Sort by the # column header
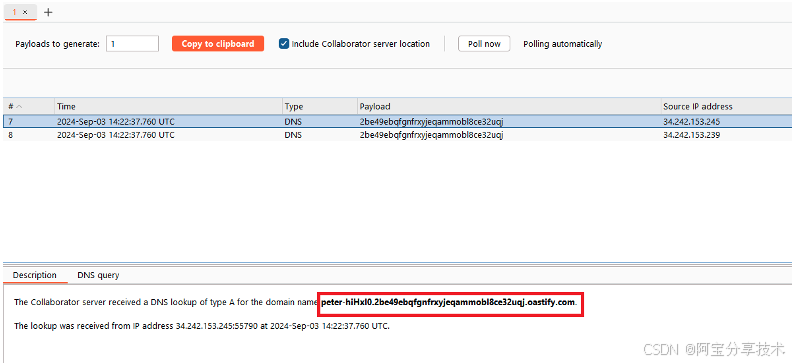The image size is (792, 363). (x=28, y=107)
